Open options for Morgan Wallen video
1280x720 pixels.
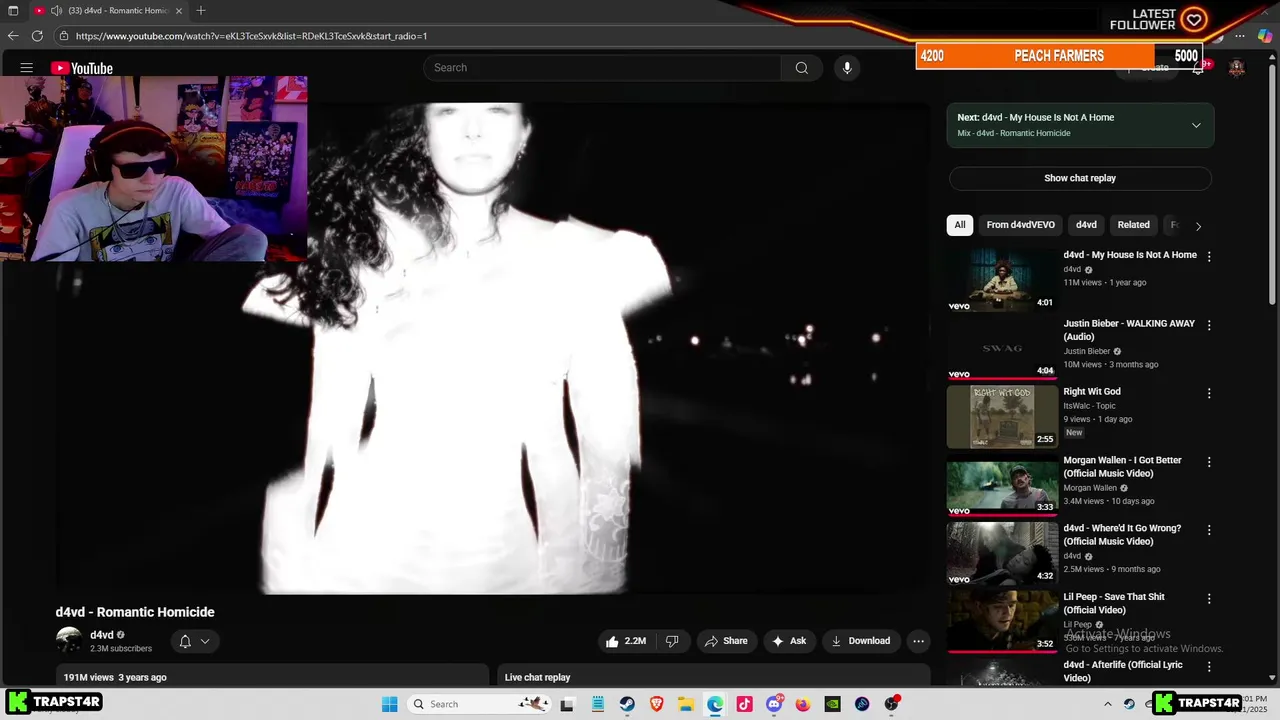1209,462
